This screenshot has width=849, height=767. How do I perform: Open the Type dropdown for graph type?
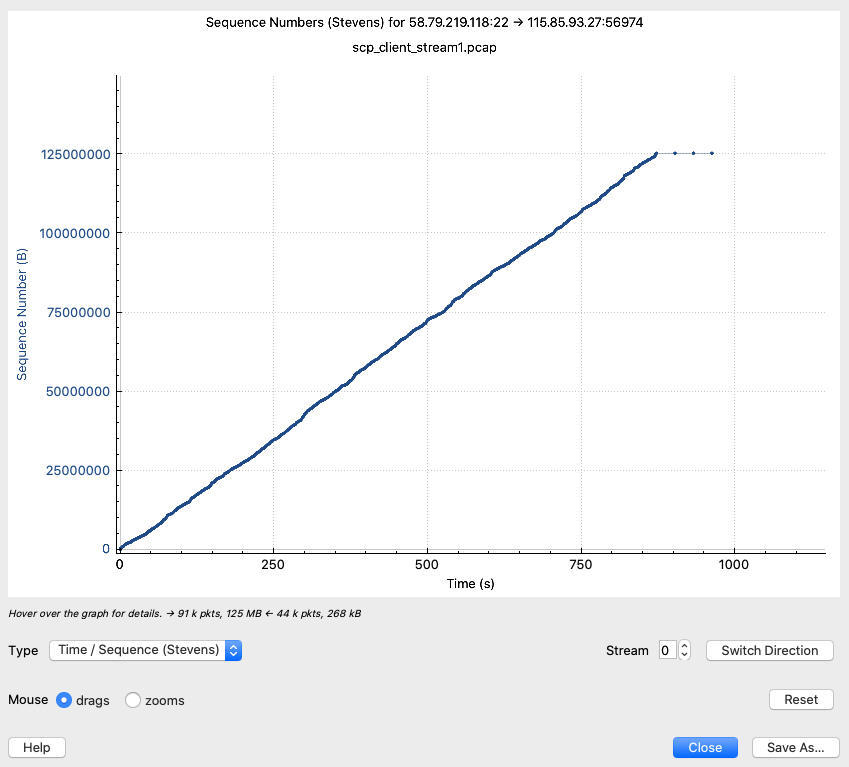[x=145, y=650]
